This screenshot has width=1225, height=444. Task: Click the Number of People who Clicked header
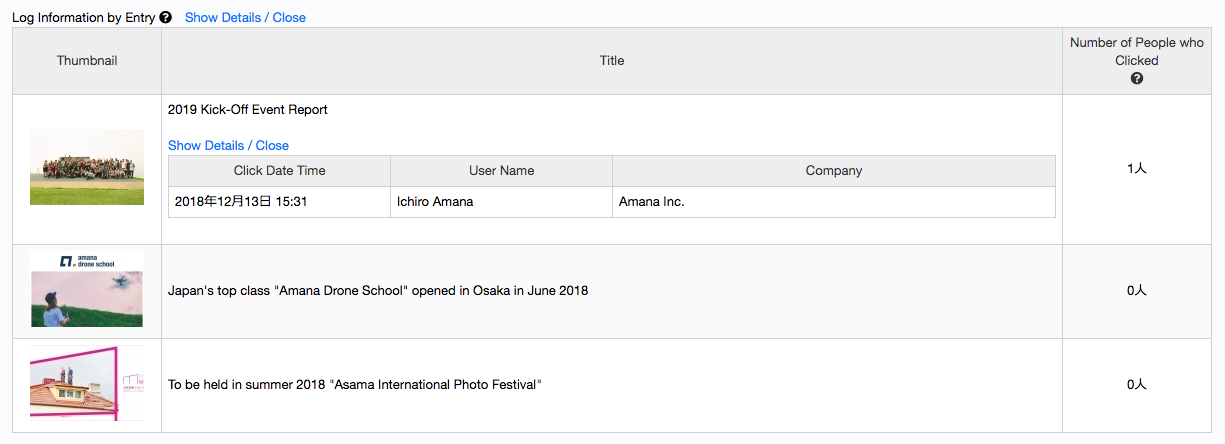[x=1137, y=52]
